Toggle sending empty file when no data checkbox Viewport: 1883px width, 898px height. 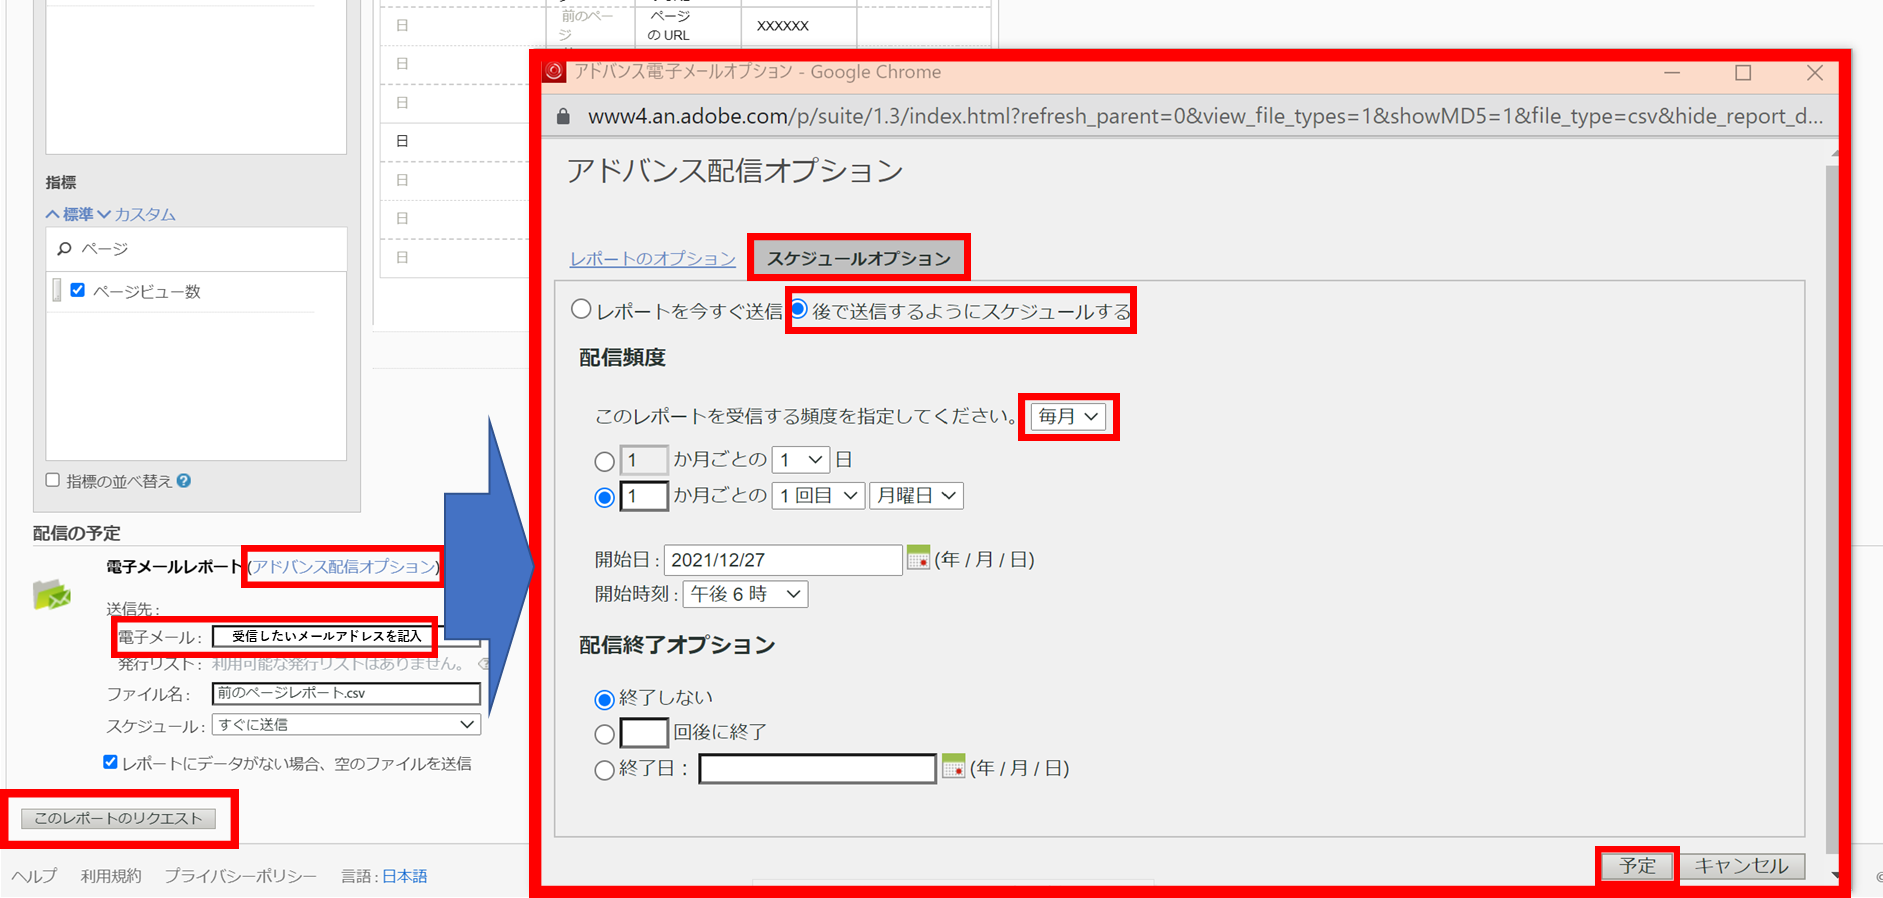tap(110, 762)
